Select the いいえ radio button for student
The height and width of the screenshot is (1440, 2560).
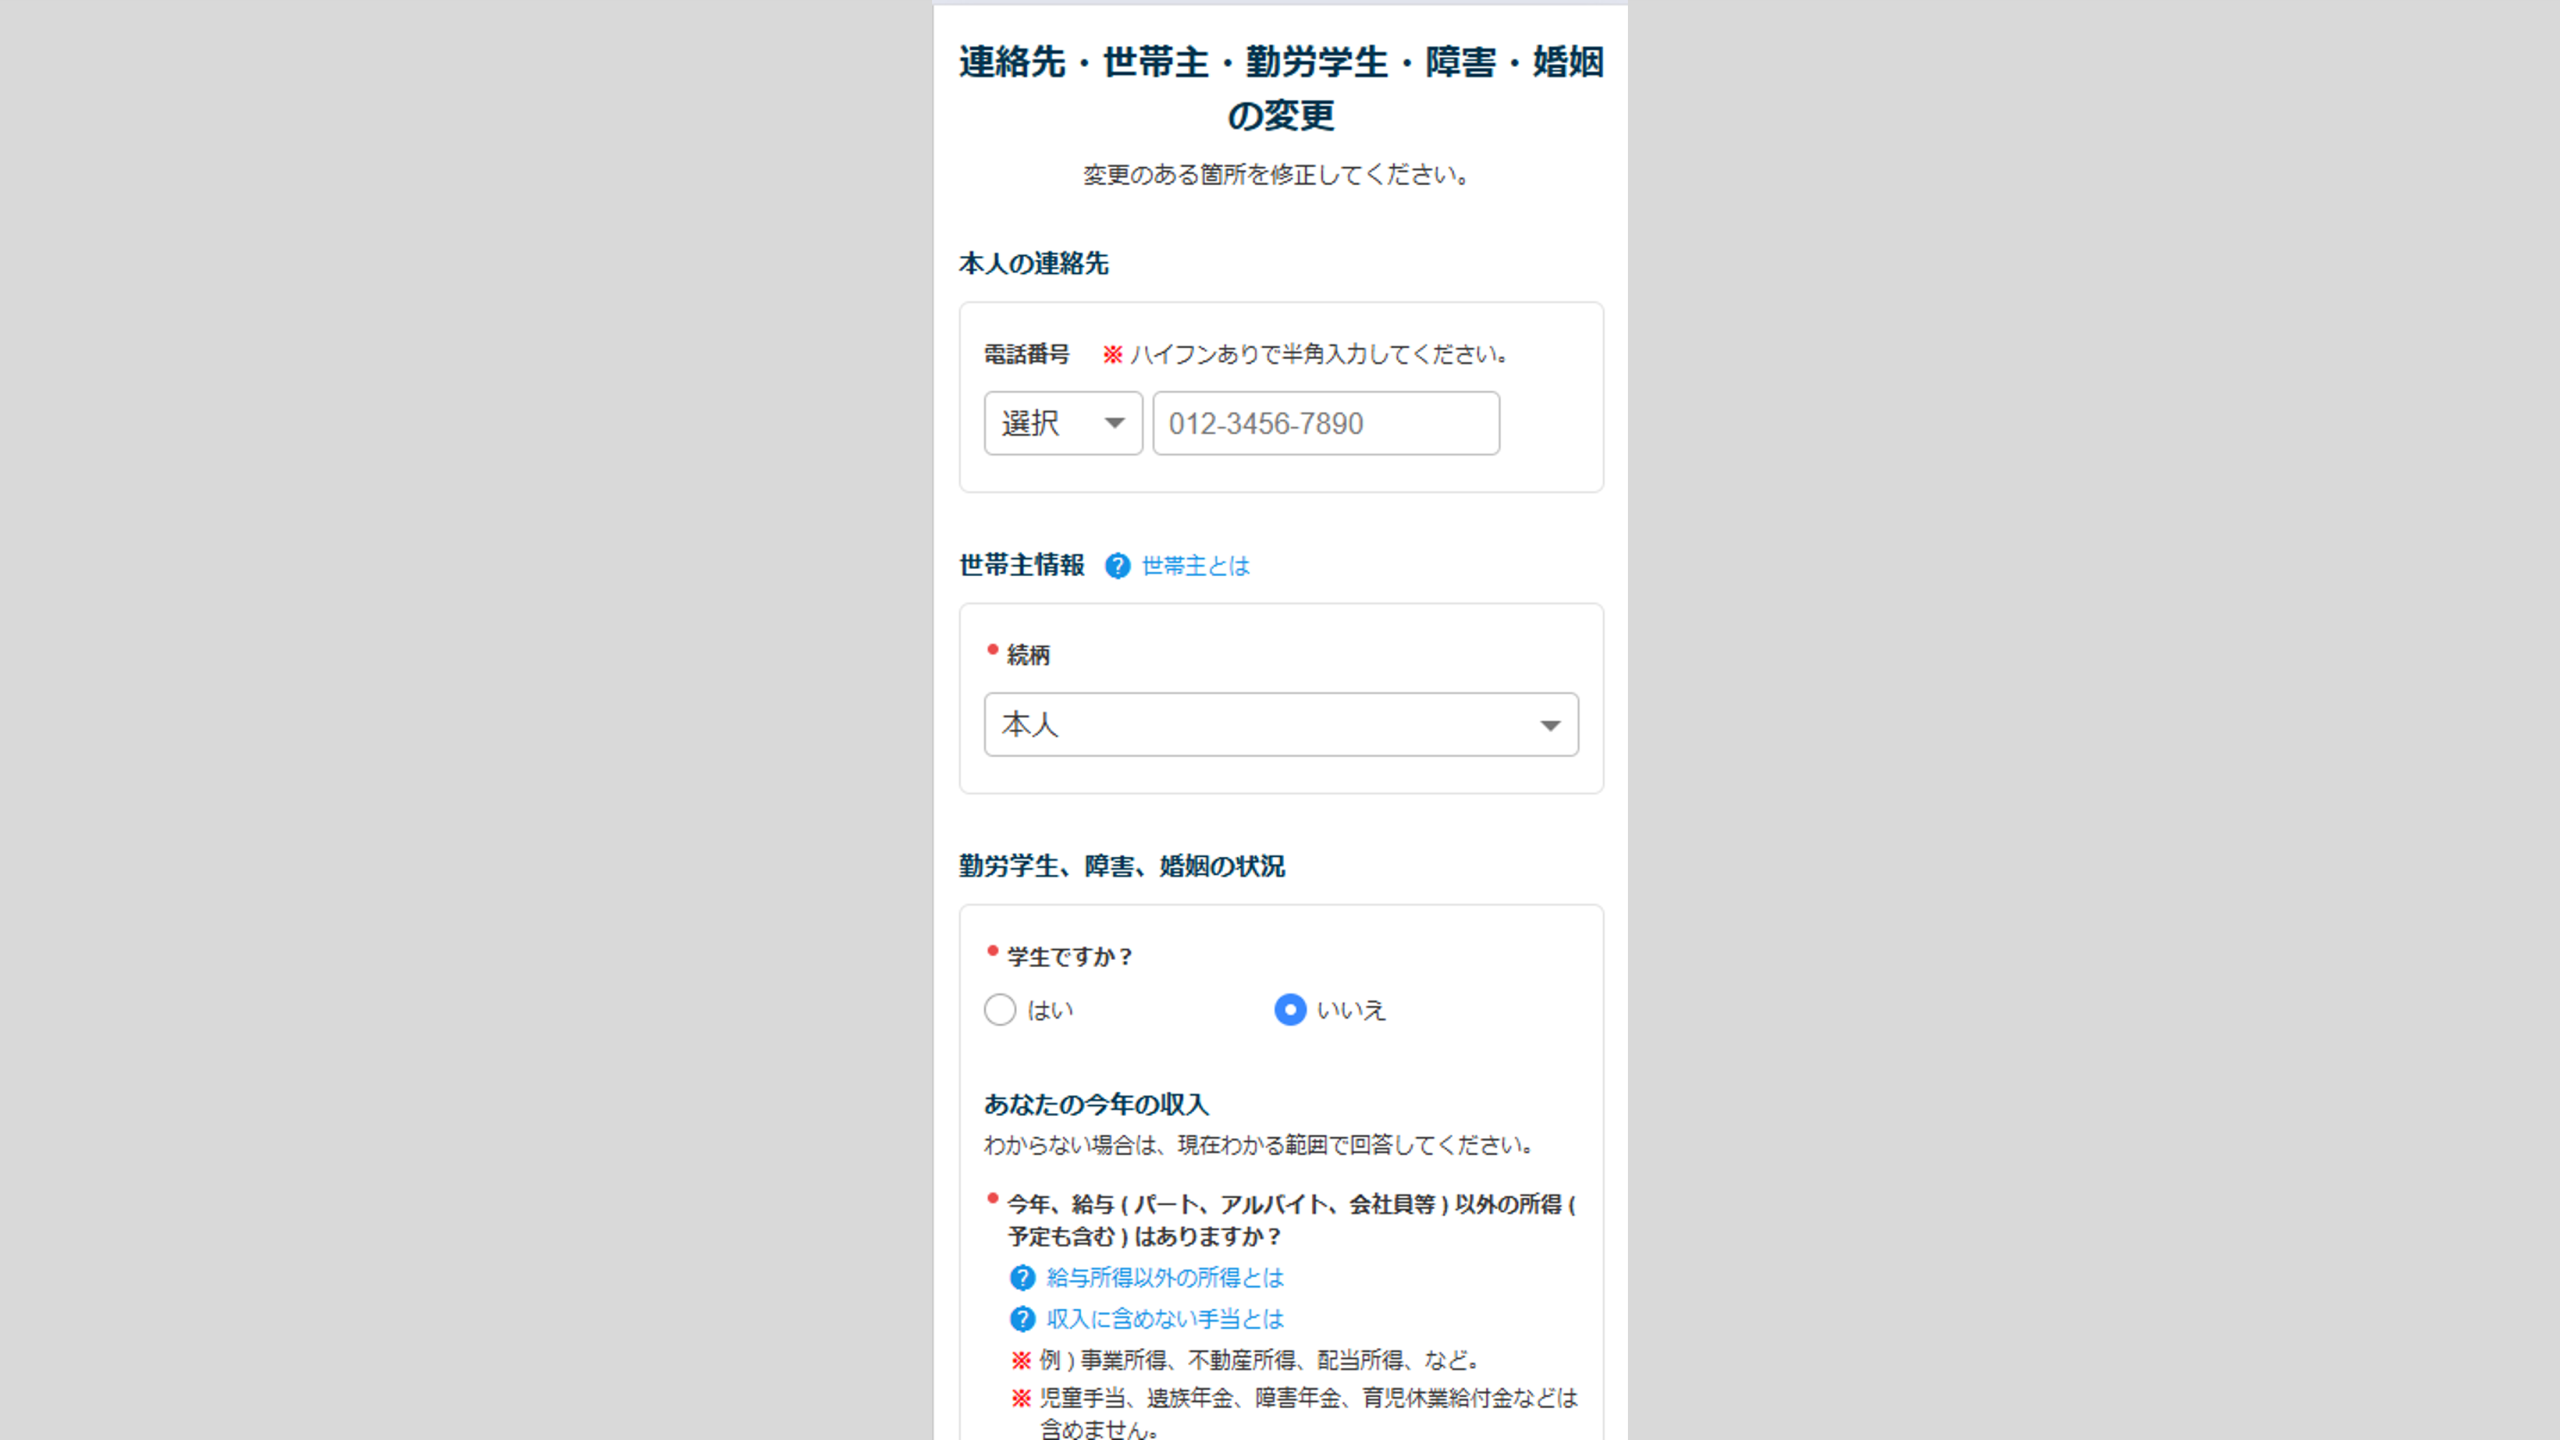[1290, 1010]
